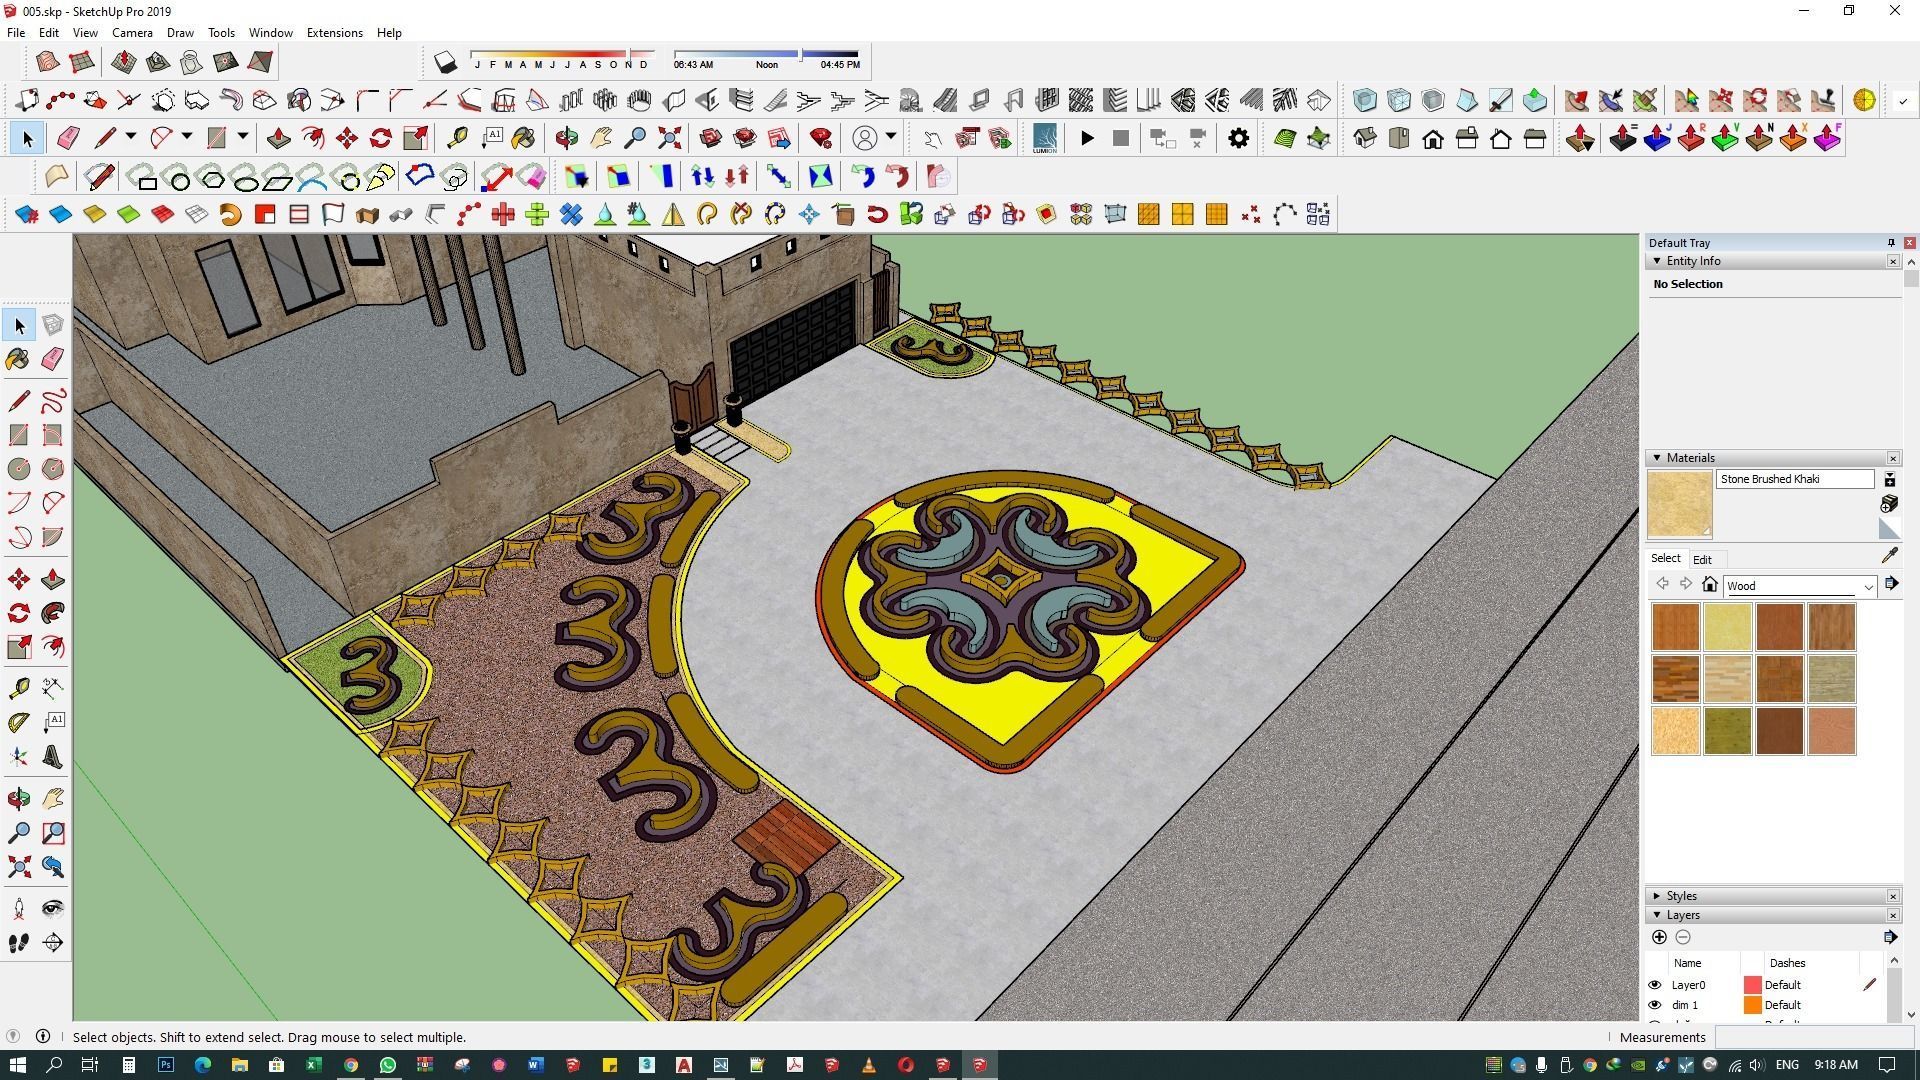Select the Move tool in left toolbar
The width and height of the screenshot is (1920, 1080).
19,580
